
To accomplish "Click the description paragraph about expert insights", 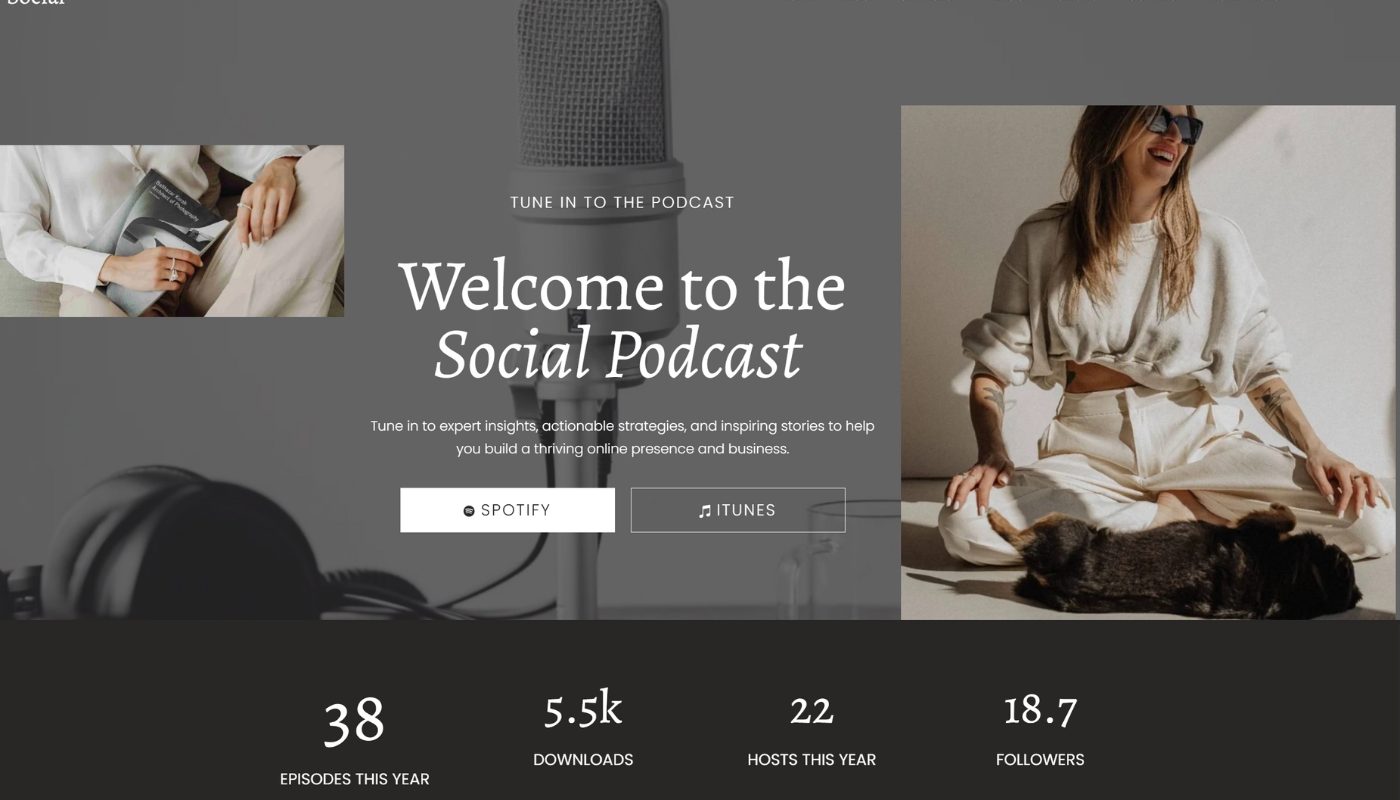I will pyautogui.click(x=622, y=437).
